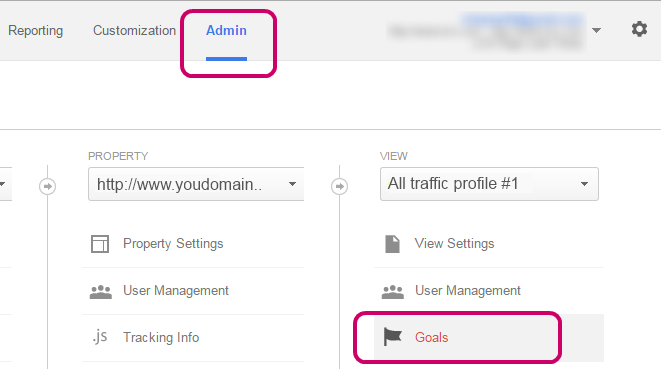Viewport: 661px width, 369px height.
Task: Click the View User Management people icon
Action: (x=392, y=291)
